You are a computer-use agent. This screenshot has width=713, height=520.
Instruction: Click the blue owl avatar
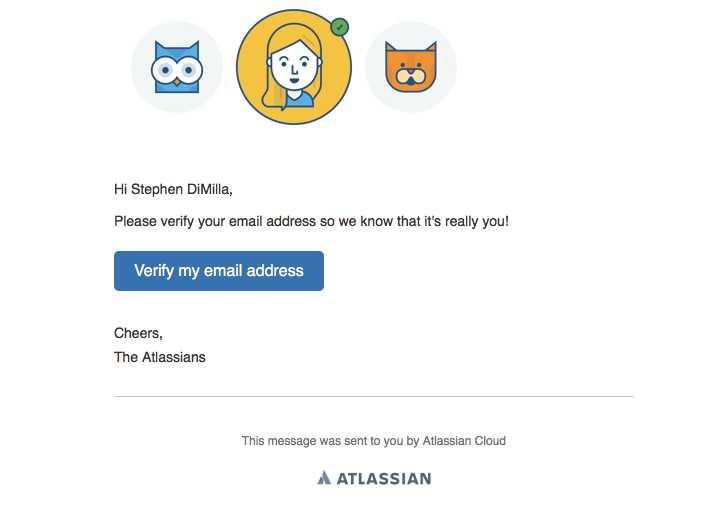pos(177,67)
